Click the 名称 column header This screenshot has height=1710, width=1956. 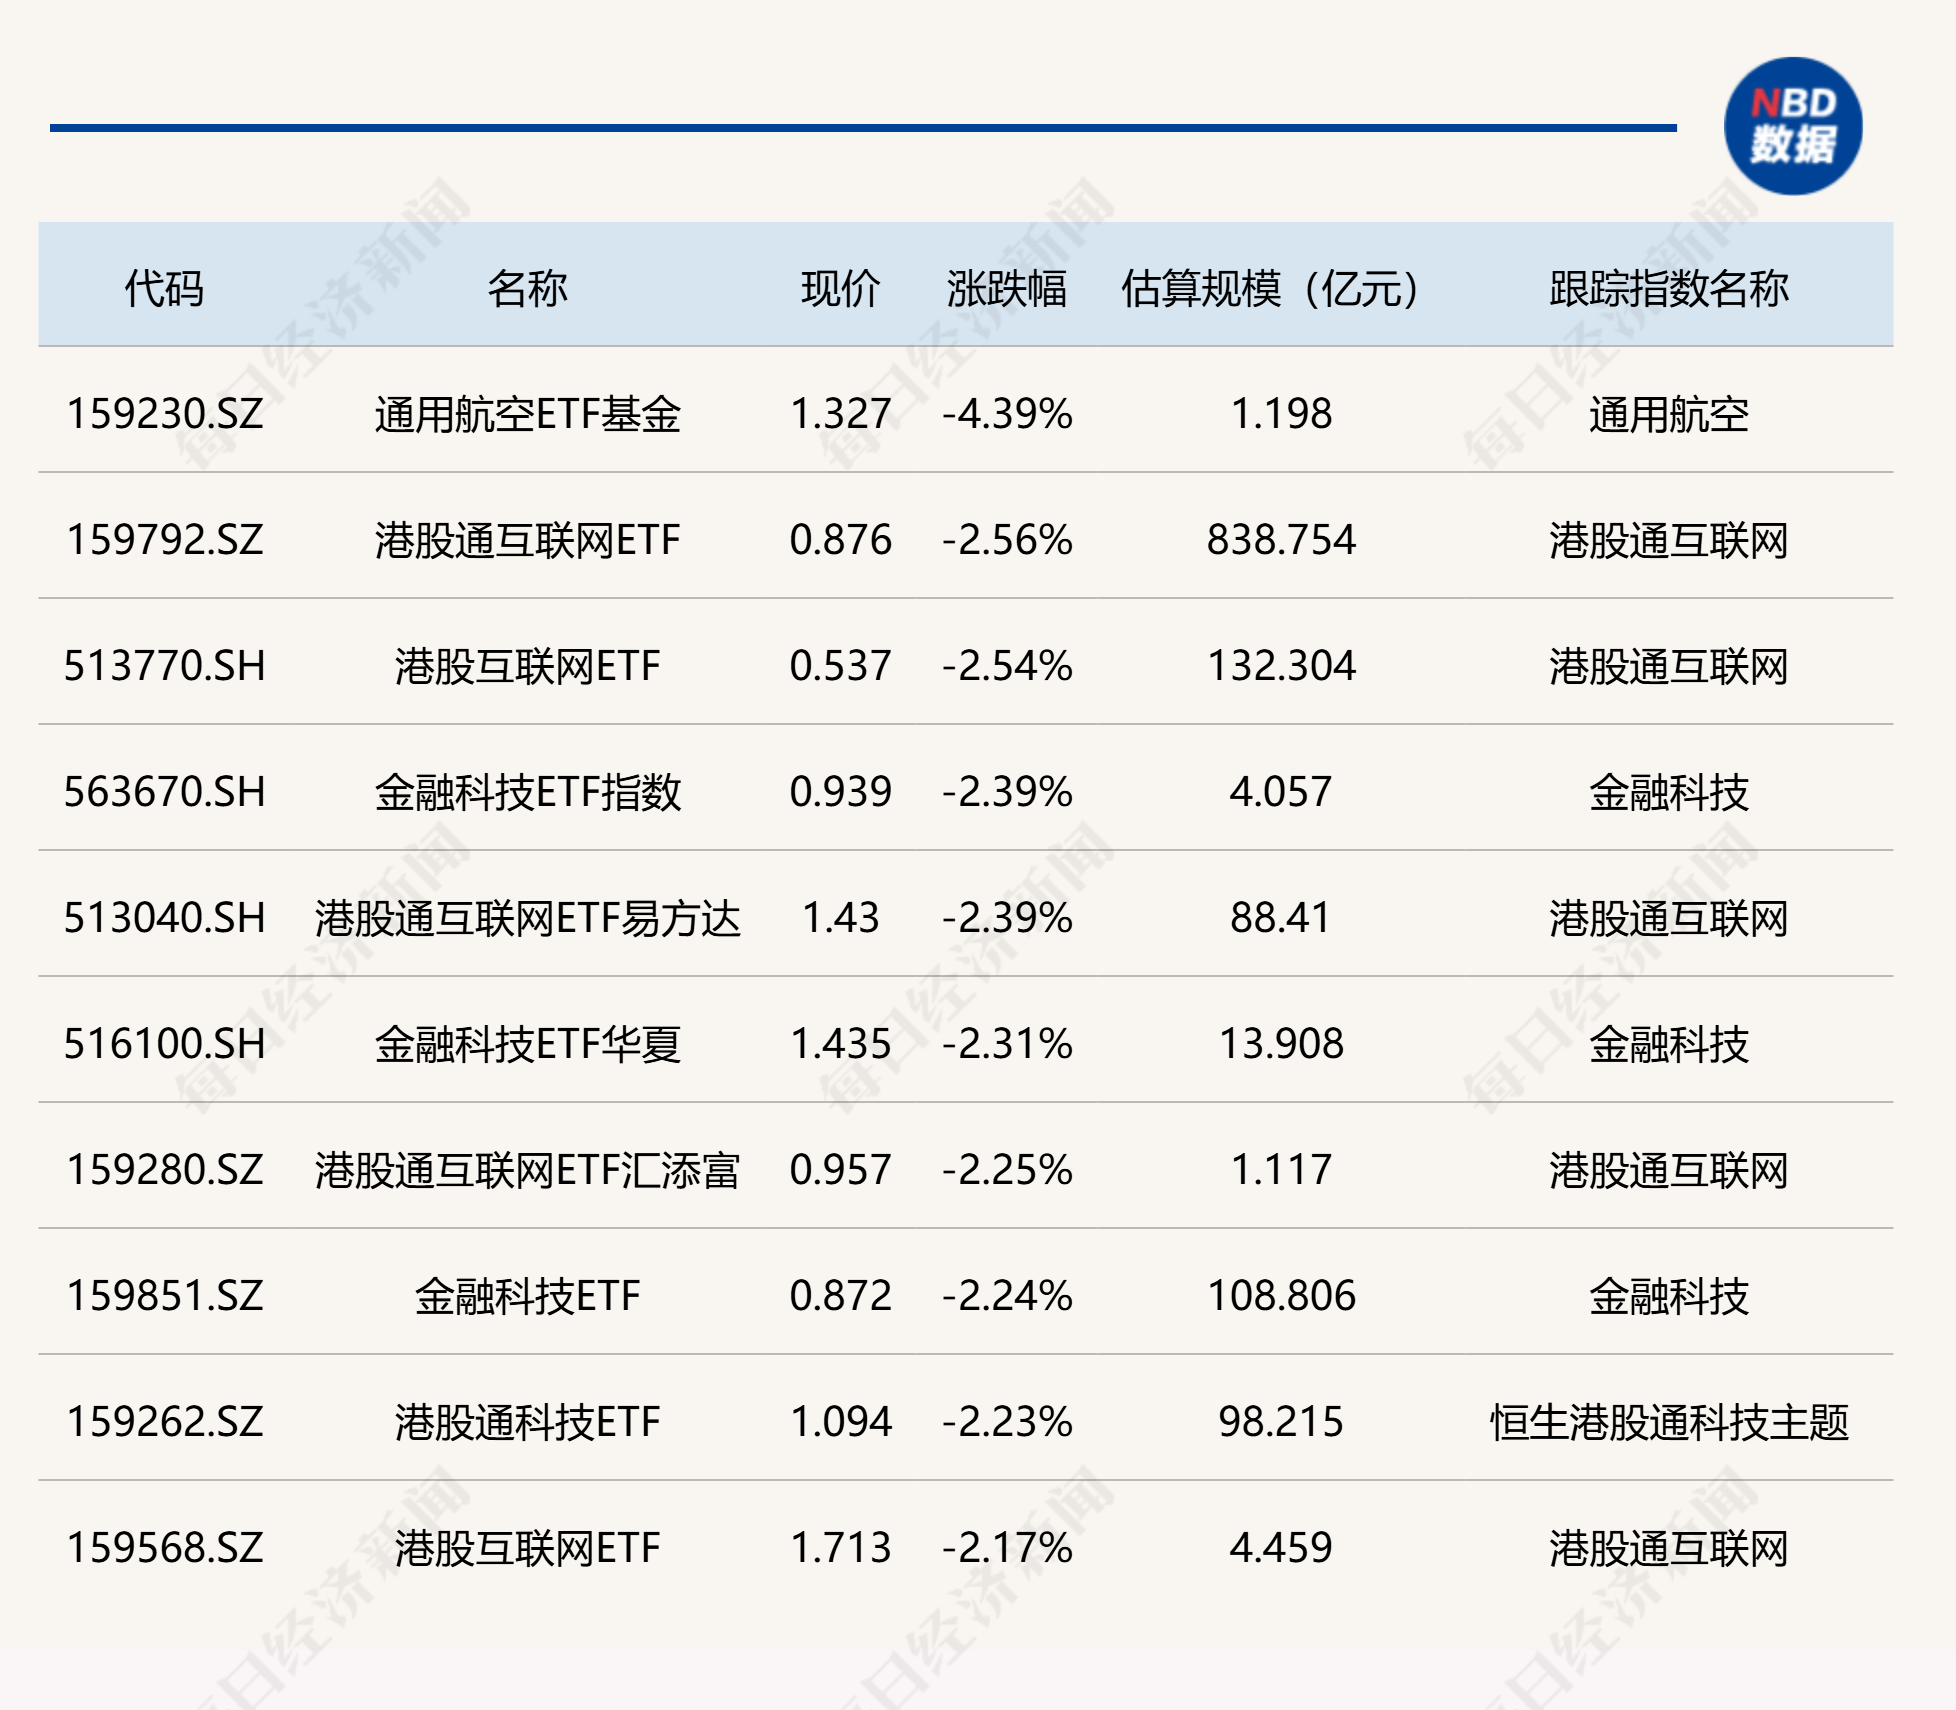[527, 288]
